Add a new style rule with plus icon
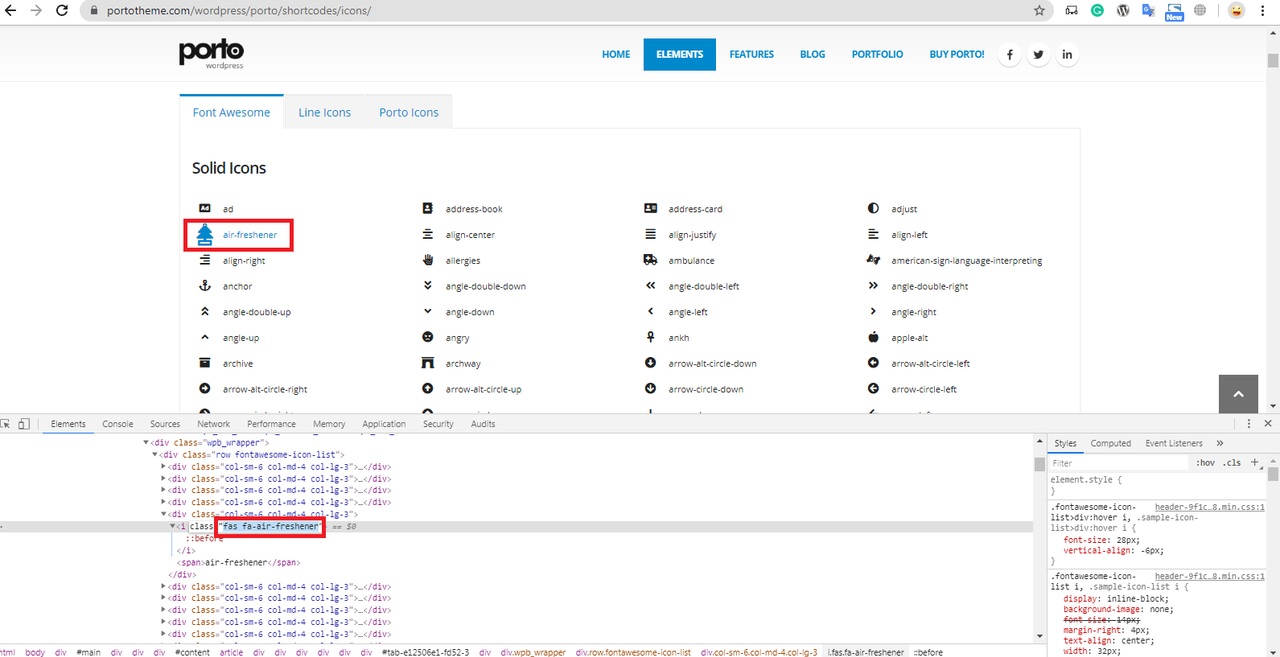This screenshot has width=1280, height=657. point(1254,463)
